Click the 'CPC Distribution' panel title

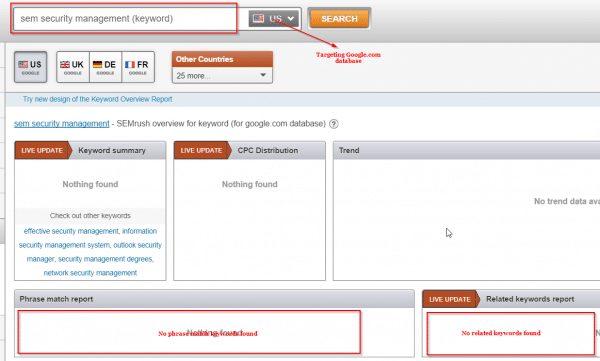tap(267, 150)
